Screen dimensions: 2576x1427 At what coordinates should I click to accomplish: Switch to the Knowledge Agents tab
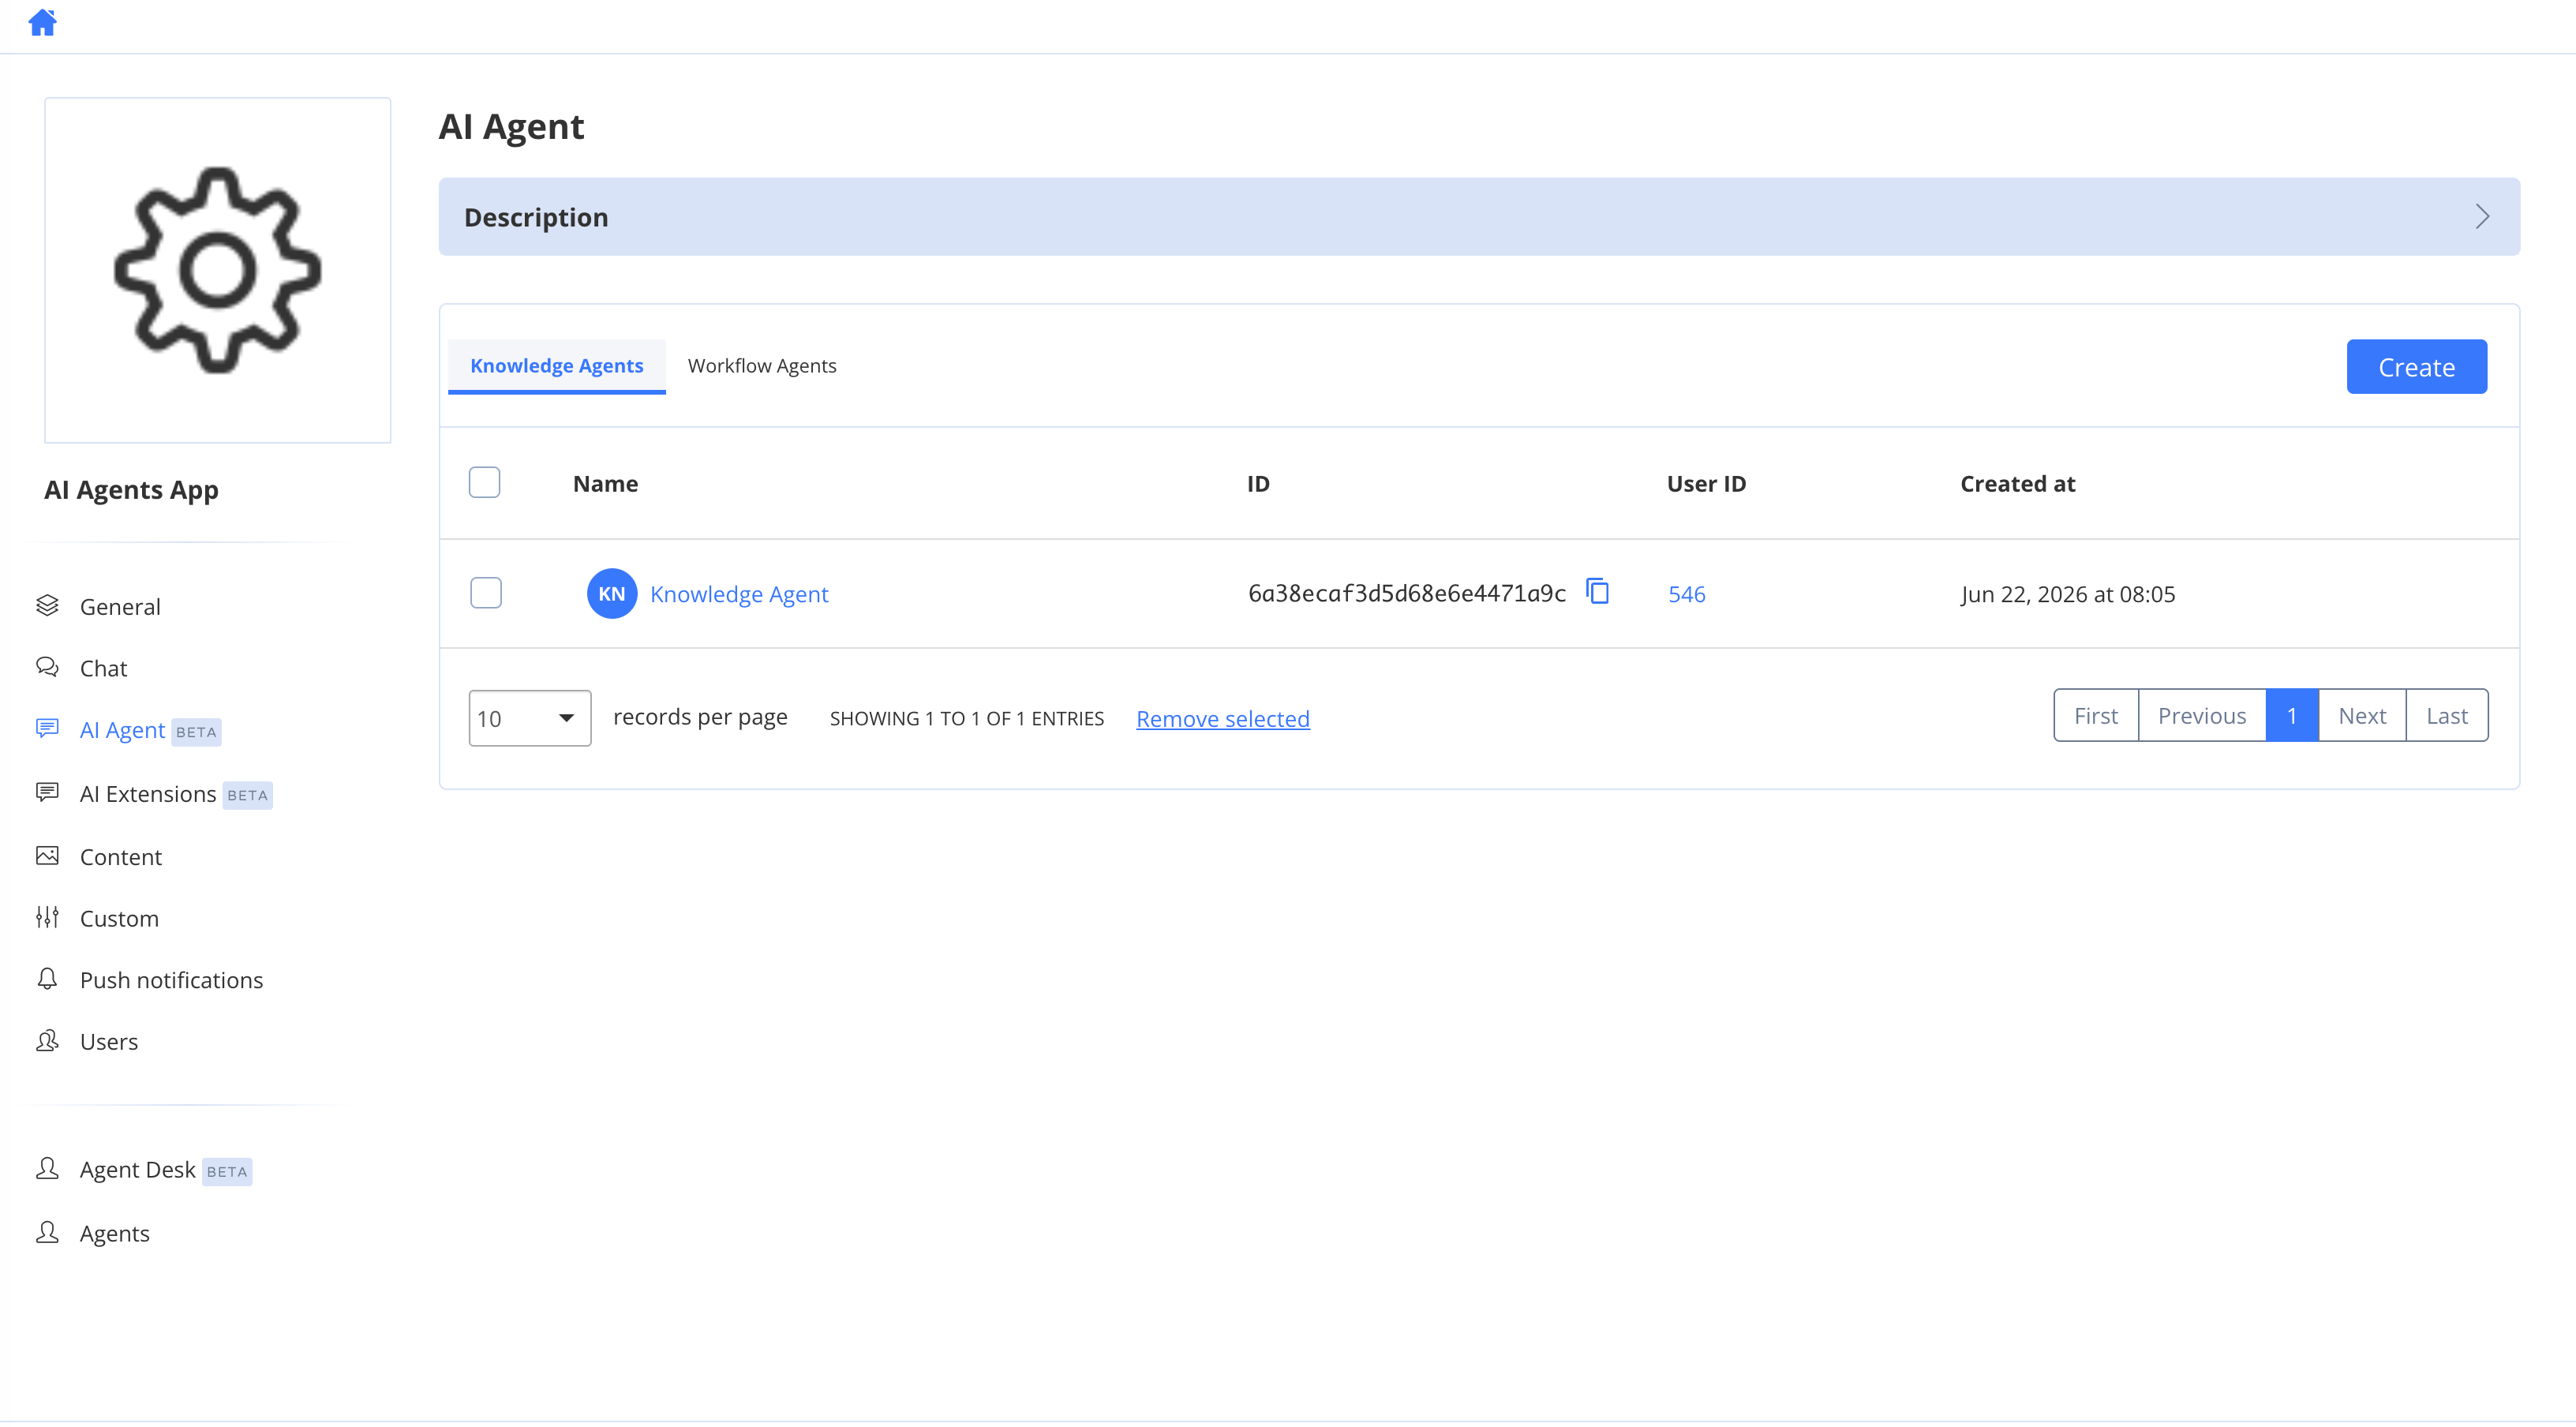pos(557,366)
